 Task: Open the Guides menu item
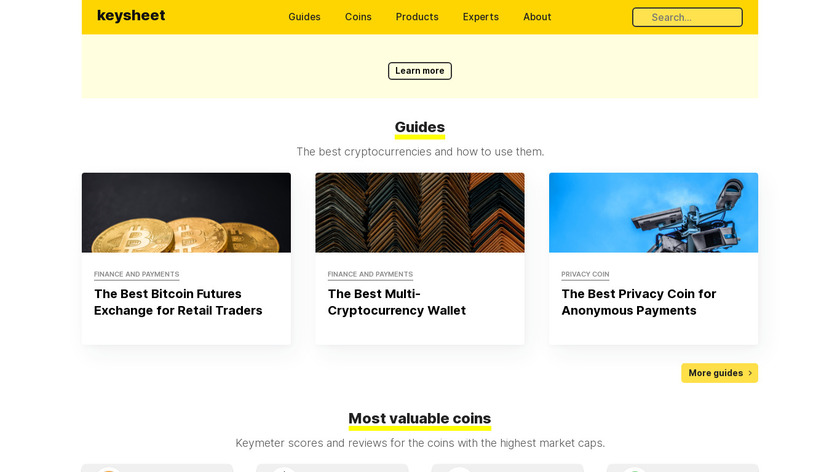pos(304,17)
